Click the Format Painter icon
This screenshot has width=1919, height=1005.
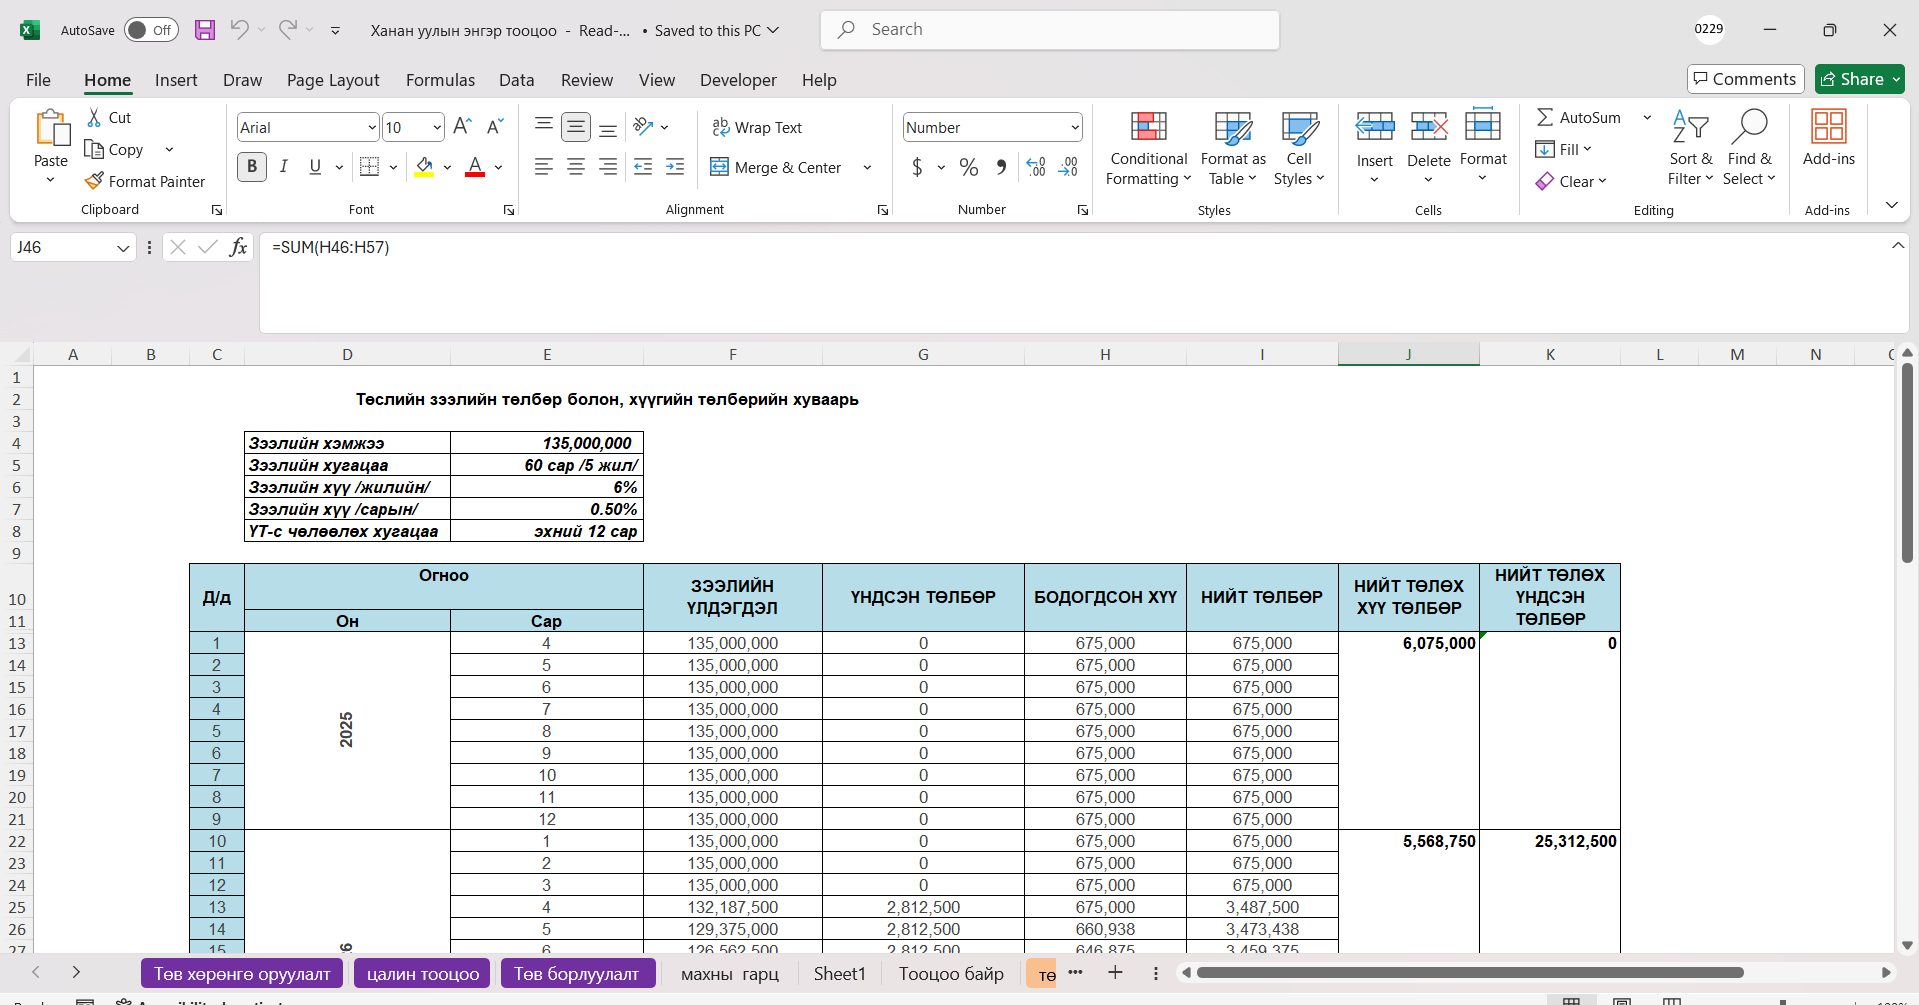coord(95,181)
